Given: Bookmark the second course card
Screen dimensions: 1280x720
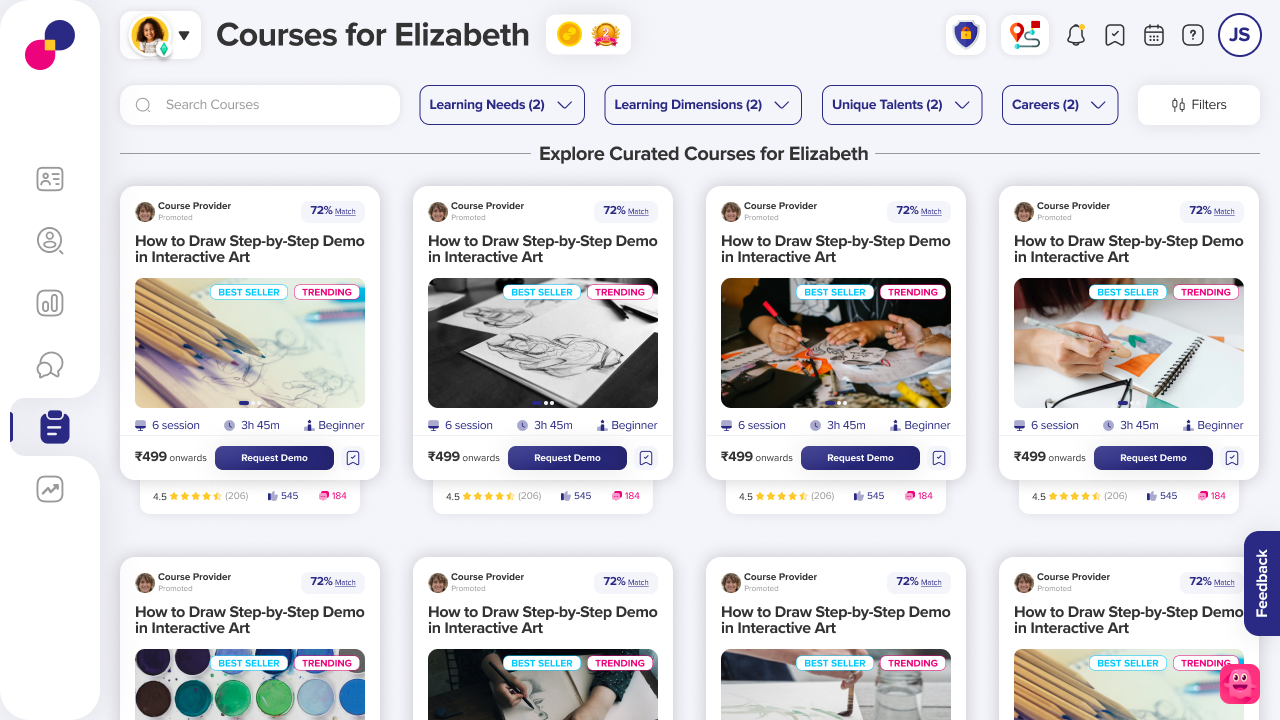Looking at the screenshot, I should (646, 458).
